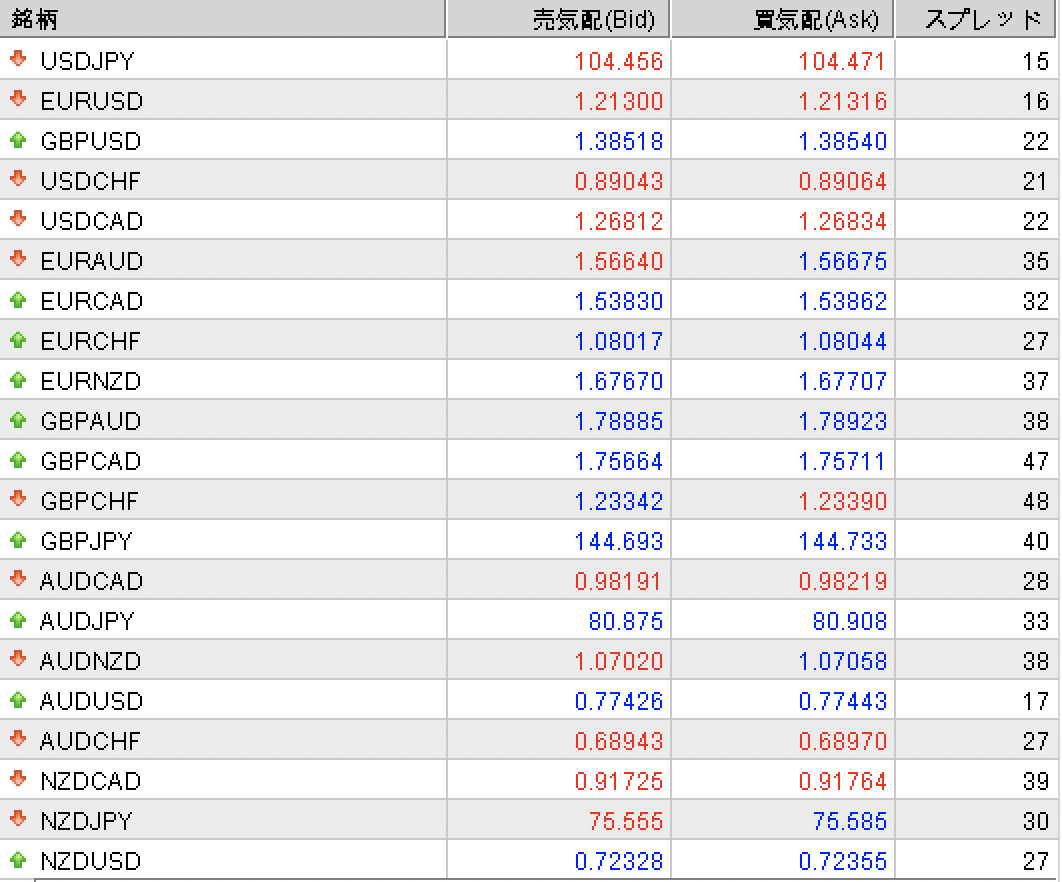
Task: Click the red down arrow beside NZDCAD
Action: pyautogui.click(x=18, y=779)
